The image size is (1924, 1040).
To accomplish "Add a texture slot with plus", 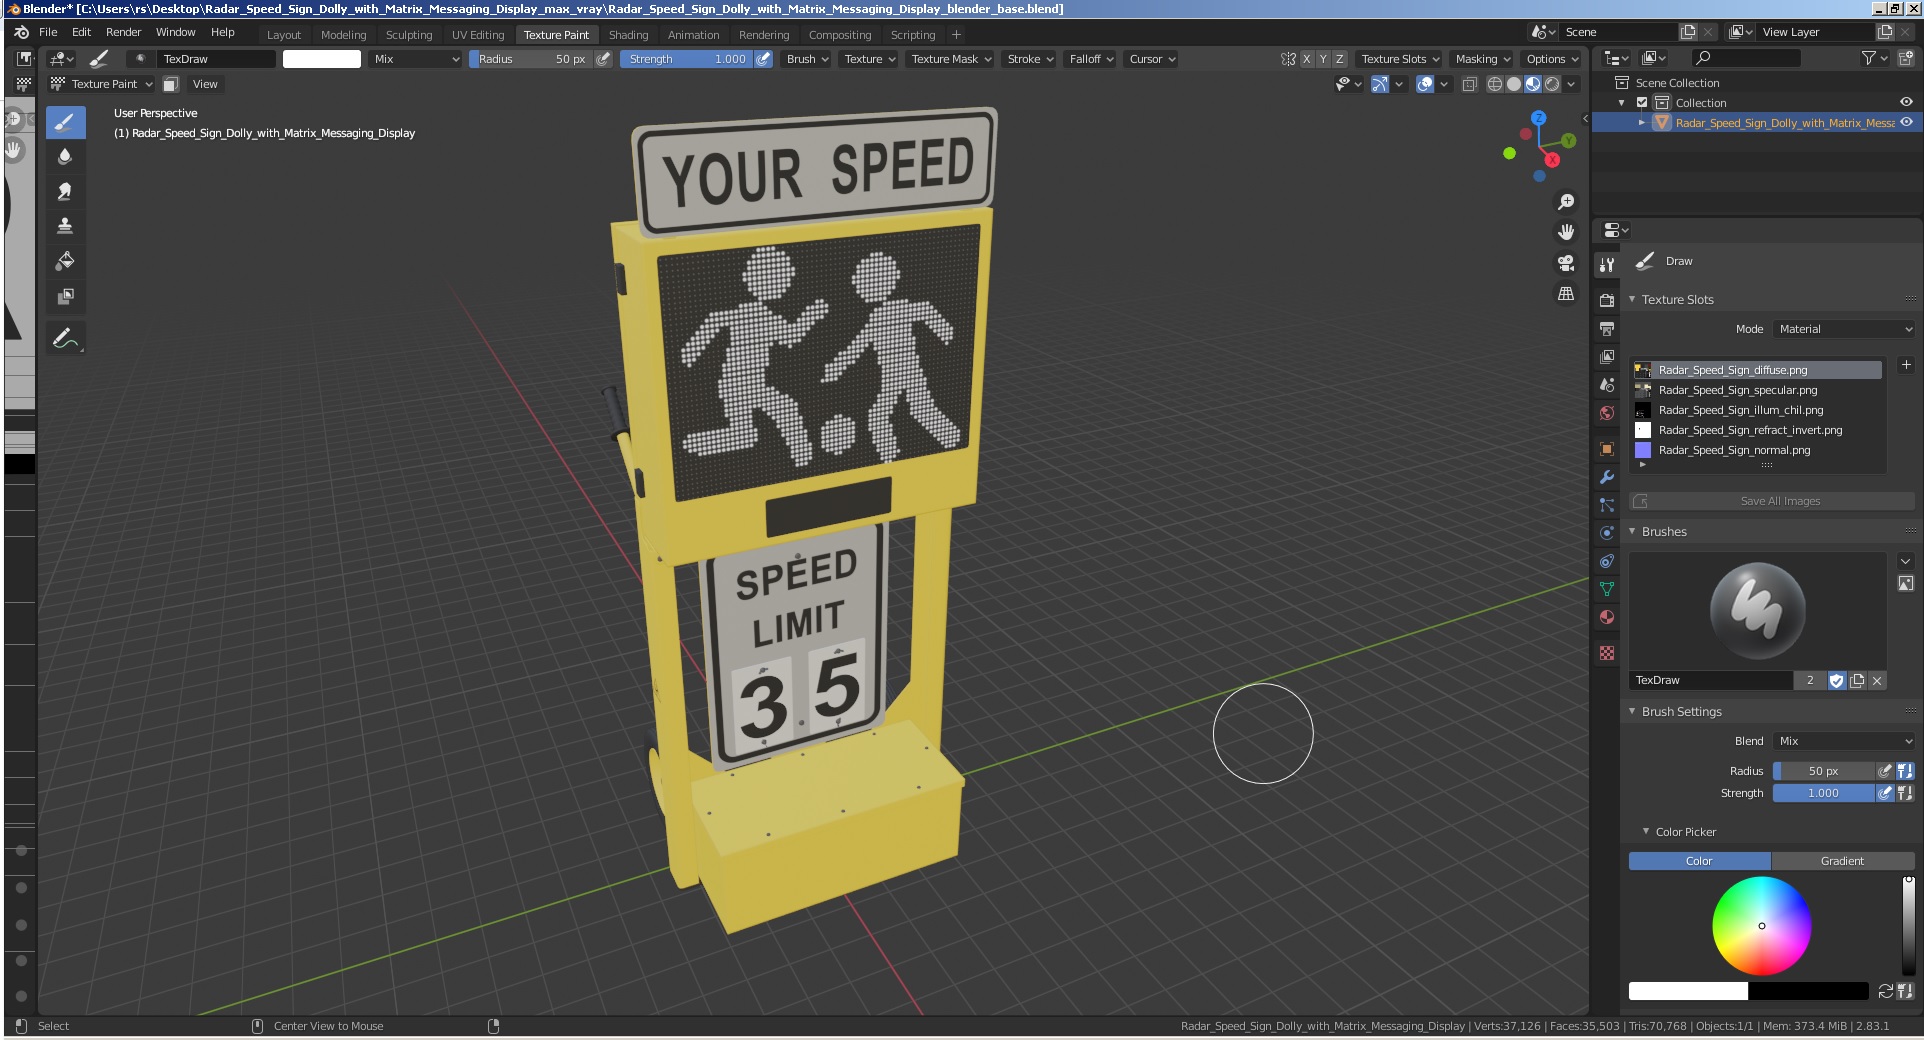I will coord(1906,365).
